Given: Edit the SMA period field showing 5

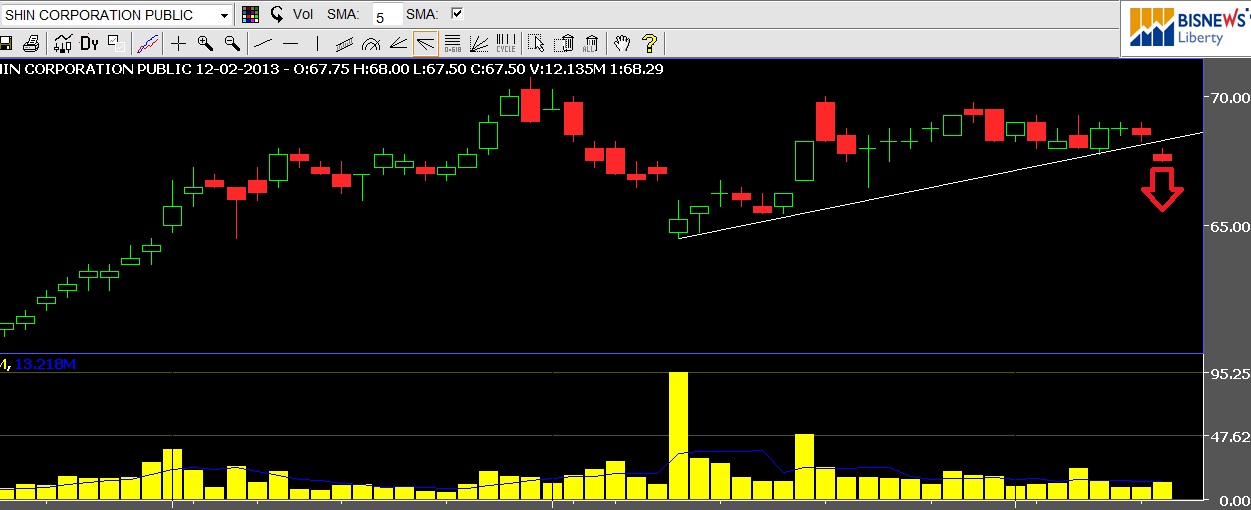Looking at the screenshot, I should click(x=387, y=16).
